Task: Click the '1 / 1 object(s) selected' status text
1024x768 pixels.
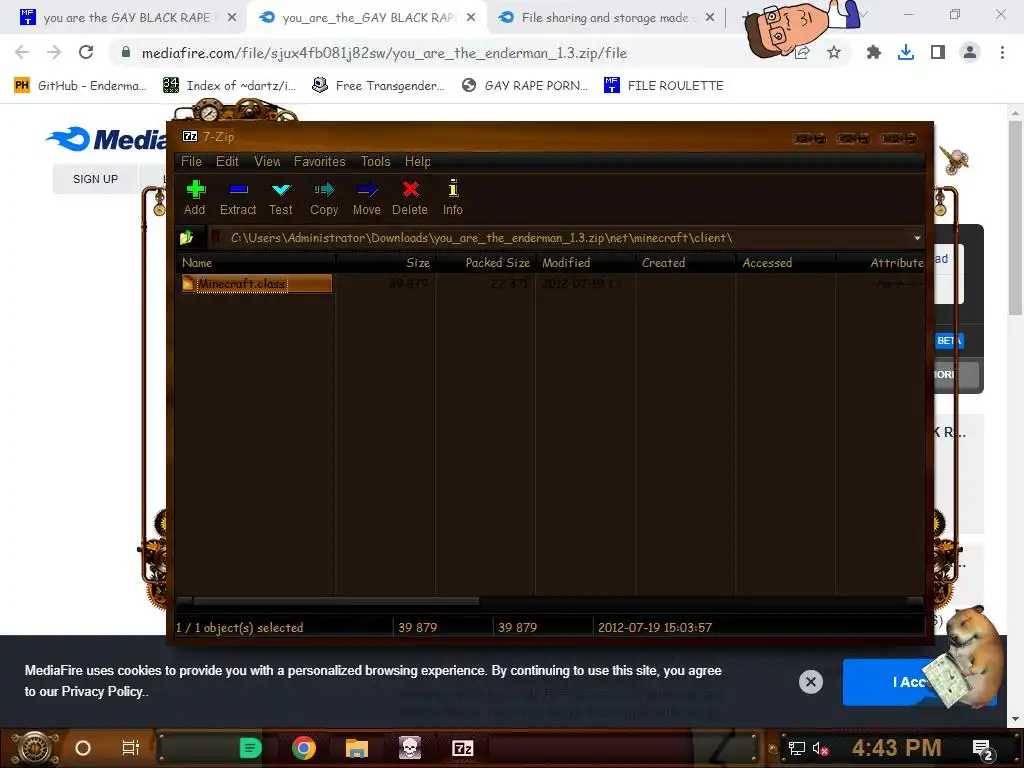Action: pyautogui.click(x=240, y=628)
